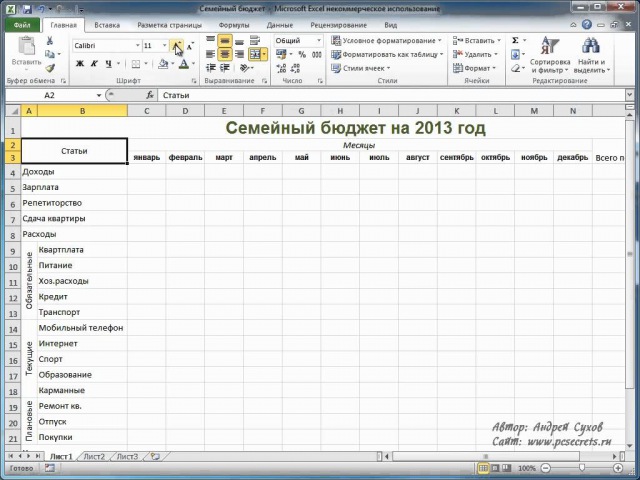Click the macro record icon in status bar
Viewport: 640px width, 480px height.
tap(49, 468)
